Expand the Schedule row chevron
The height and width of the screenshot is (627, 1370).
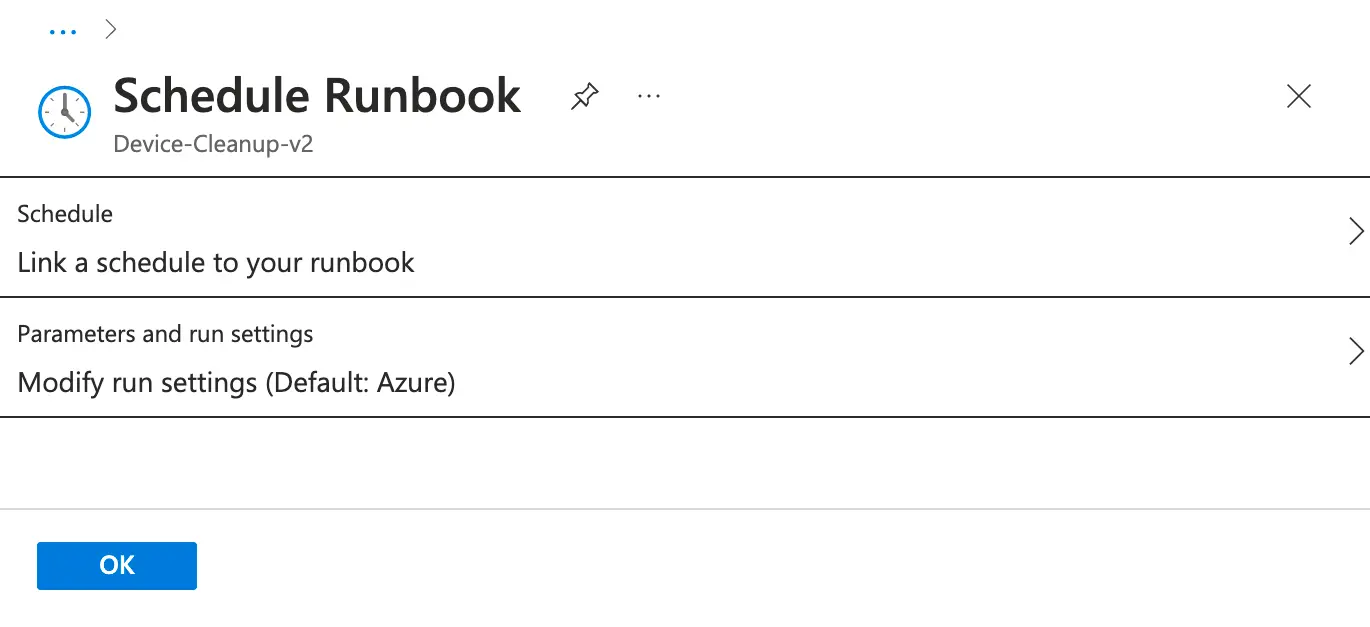pos(1356,232)
